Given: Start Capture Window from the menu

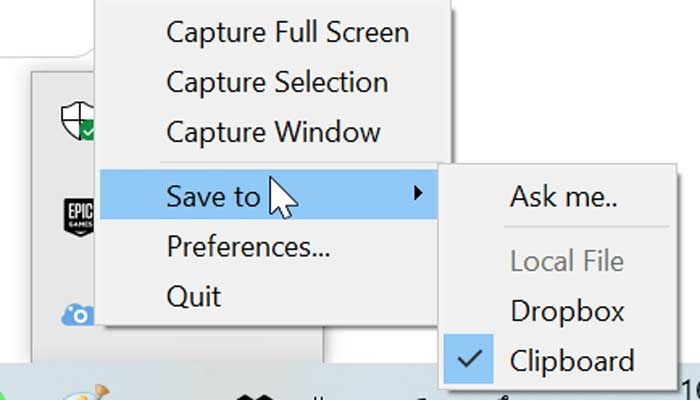Looking at the screenshot, I should click(x=273, y=131).
